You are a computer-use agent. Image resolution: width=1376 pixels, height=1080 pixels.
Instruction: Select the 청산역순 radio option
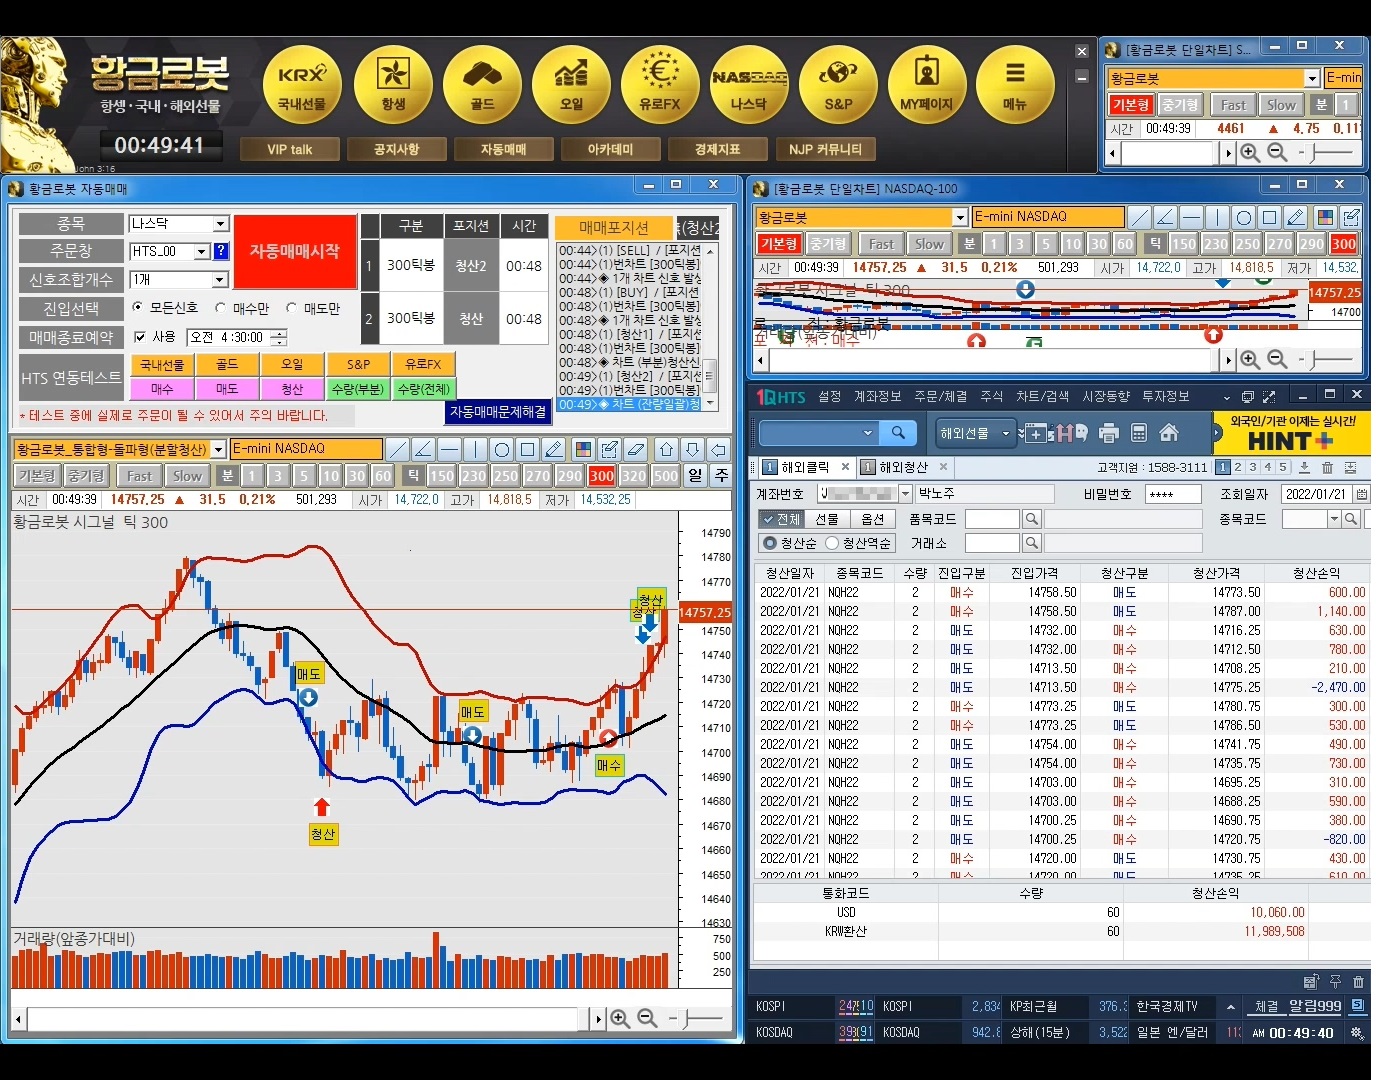(x=832, y=543)
